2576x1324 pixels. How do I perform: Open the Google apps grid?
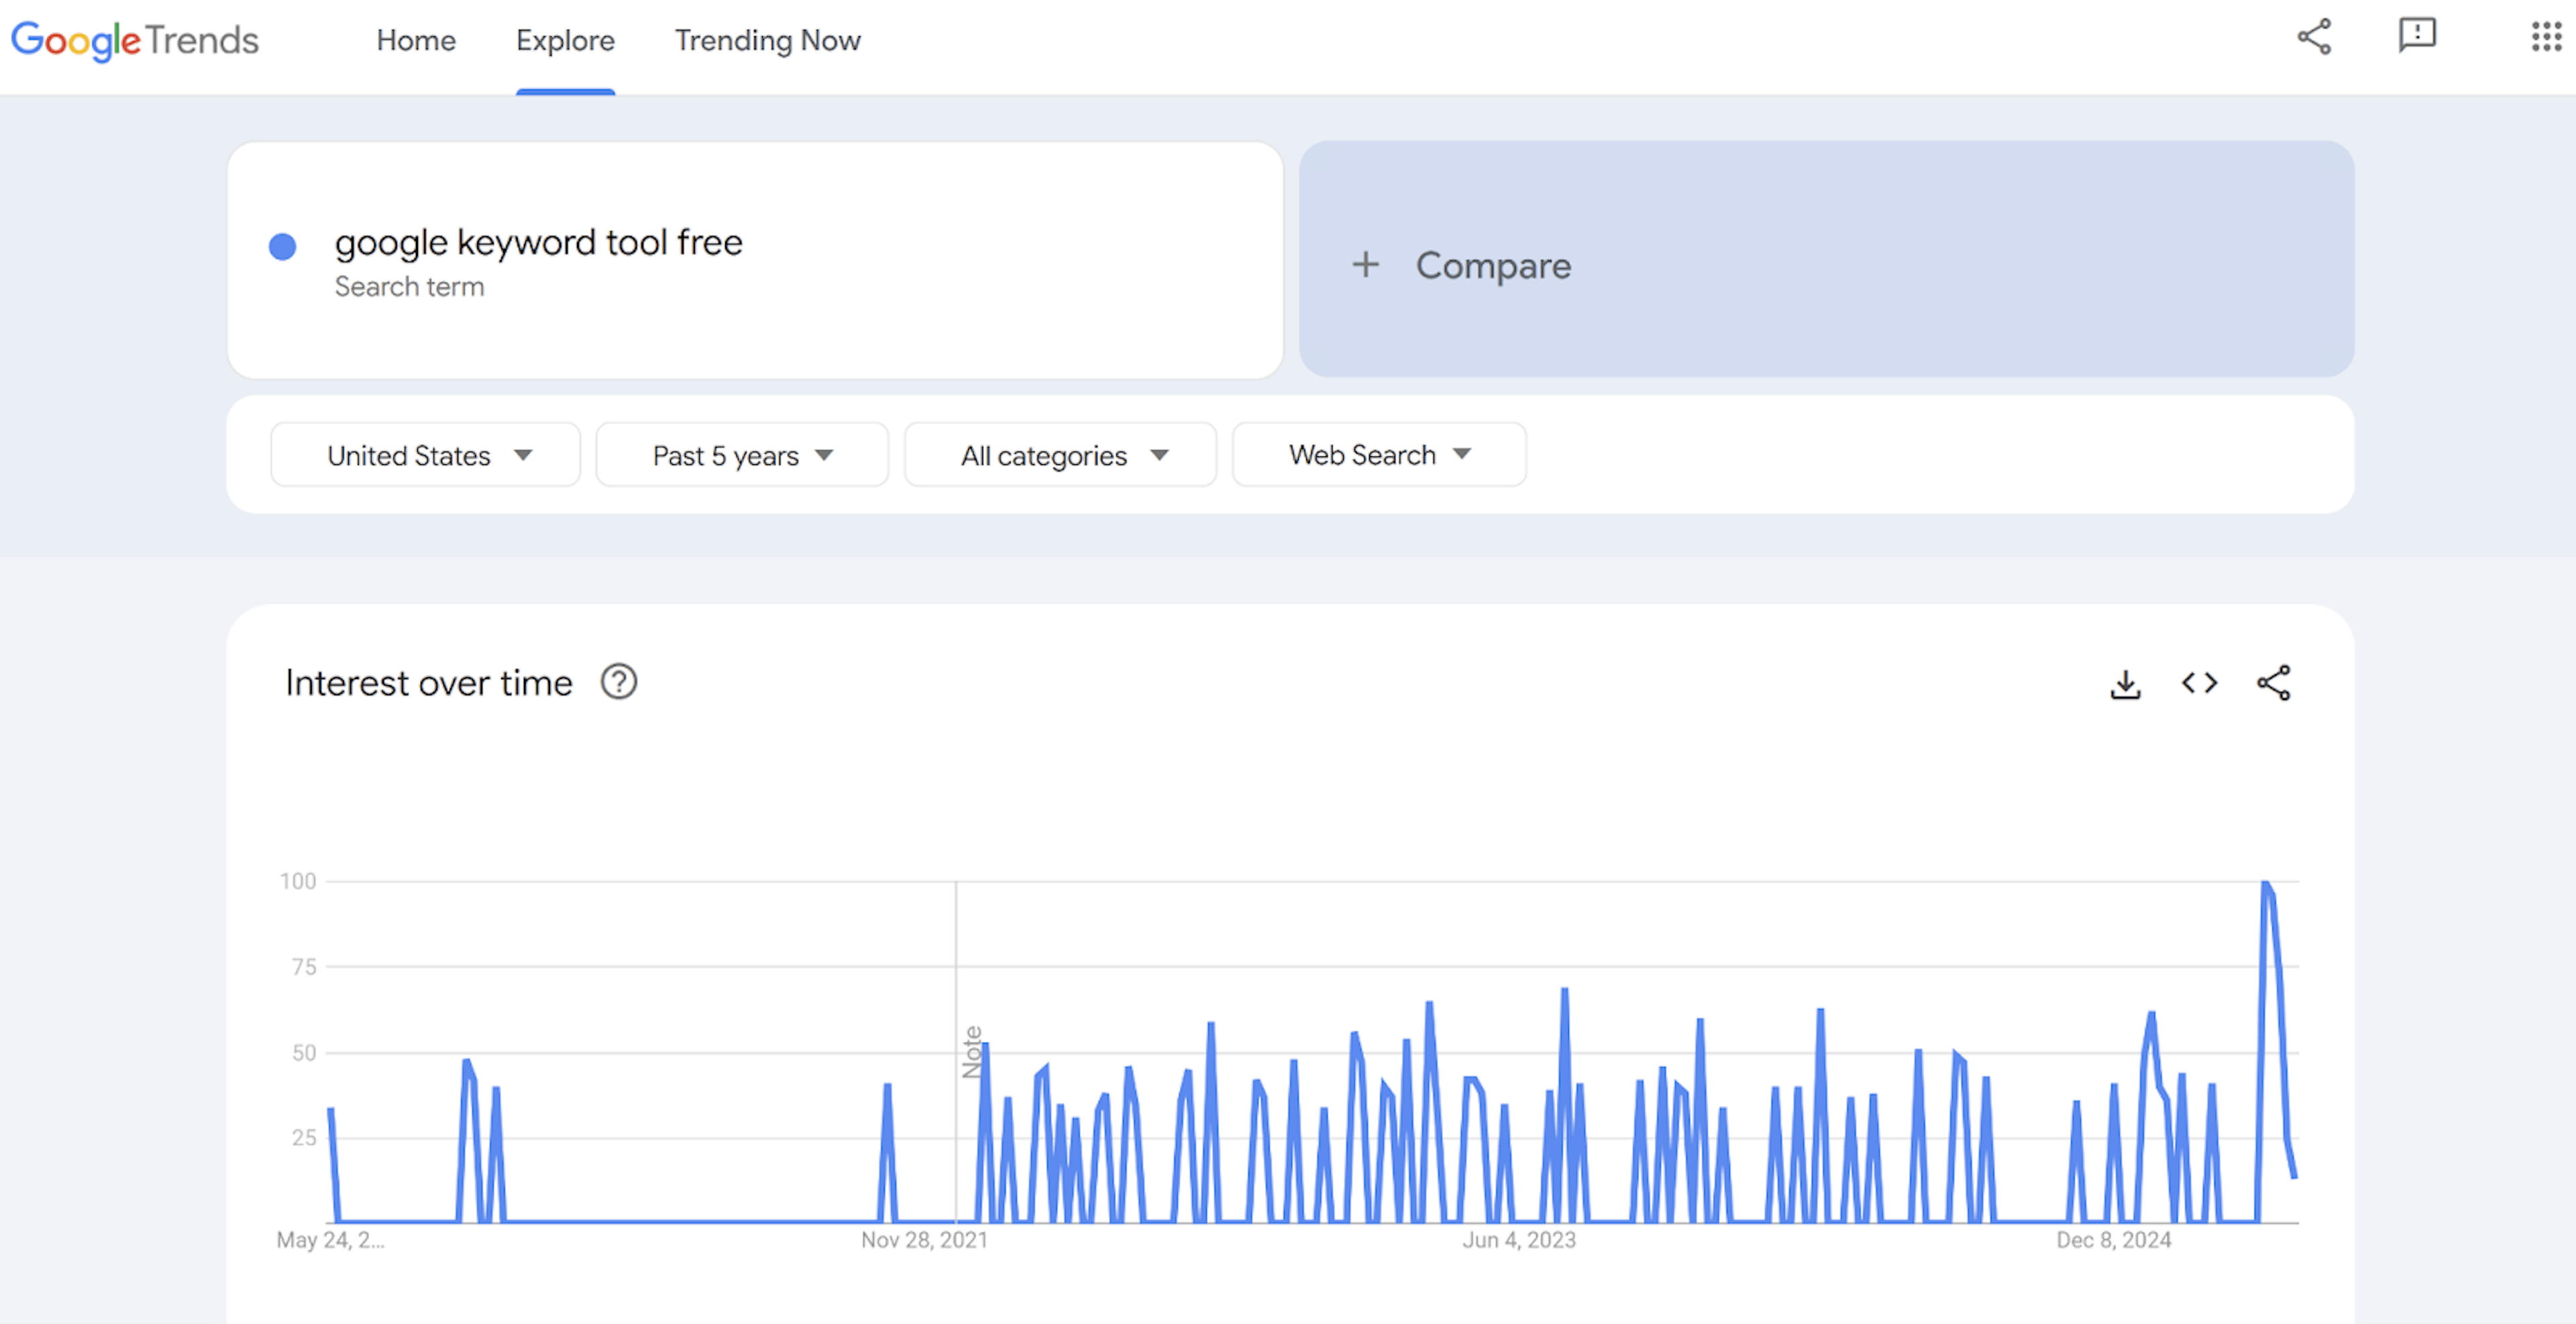click(x=2546, y=37)
